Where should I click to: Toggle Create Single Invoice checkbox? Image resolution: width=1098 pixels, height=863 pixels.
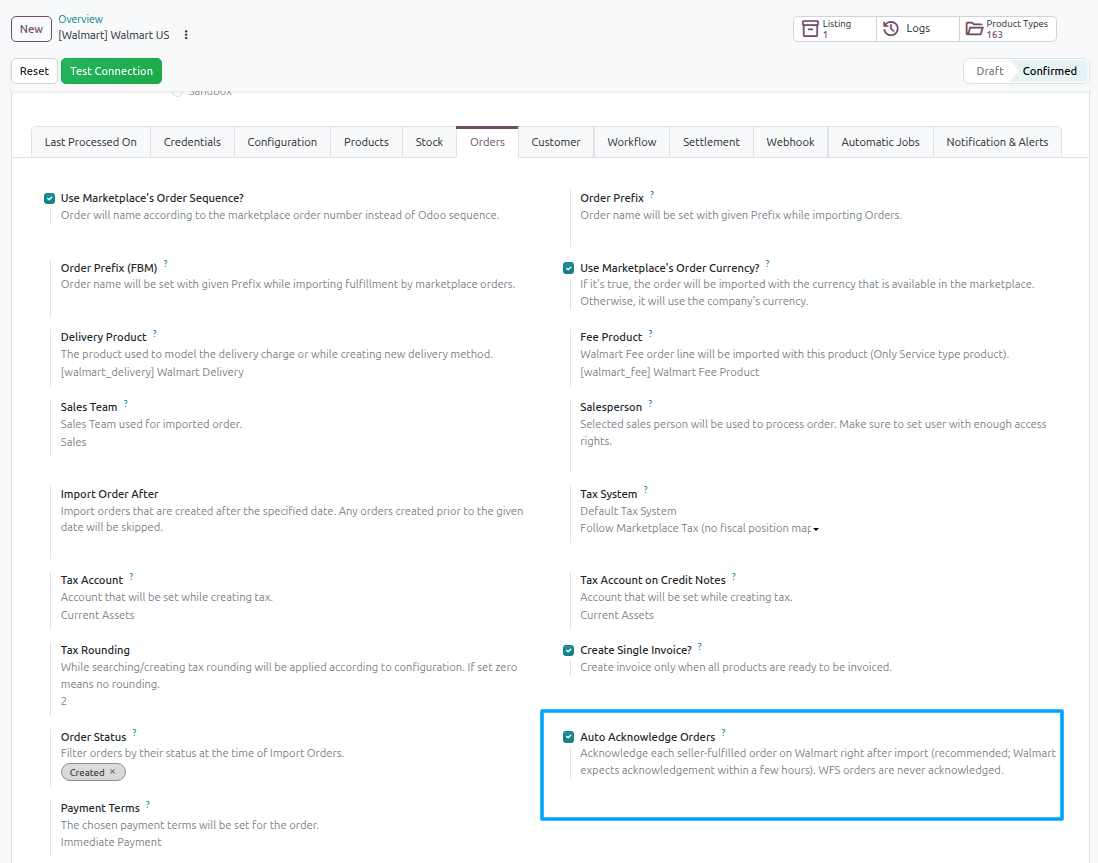coord(569,651)
